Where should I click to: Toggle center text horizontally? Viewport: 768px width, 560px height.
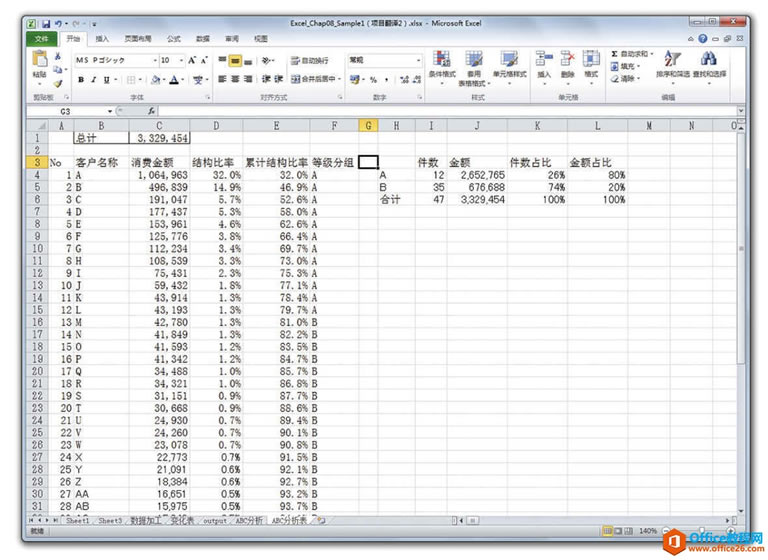(x=235, y=79)
